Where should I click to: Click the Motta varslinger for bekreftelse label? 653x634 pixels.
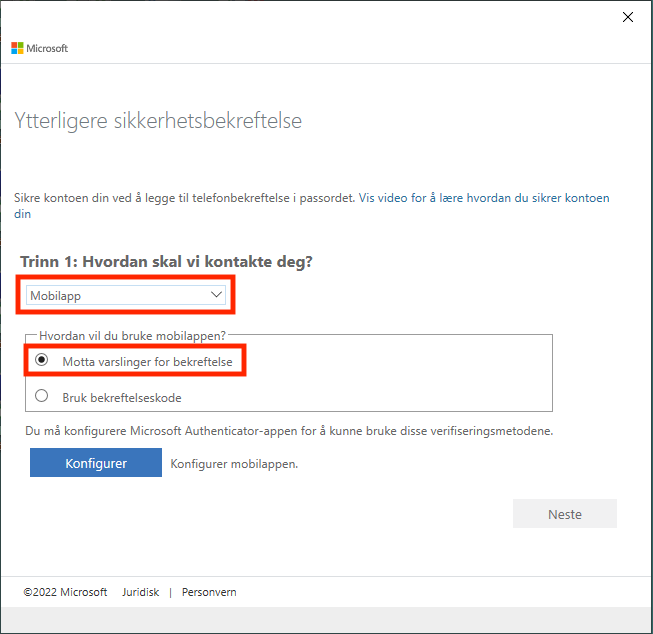click(x=147, y=362)
